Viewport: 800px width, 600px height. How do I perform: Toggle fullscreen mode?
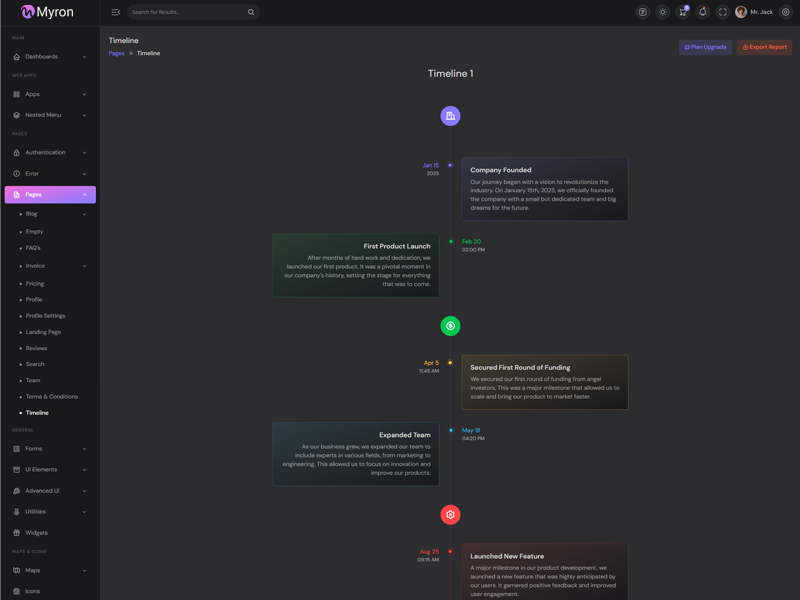click(722, 12)
